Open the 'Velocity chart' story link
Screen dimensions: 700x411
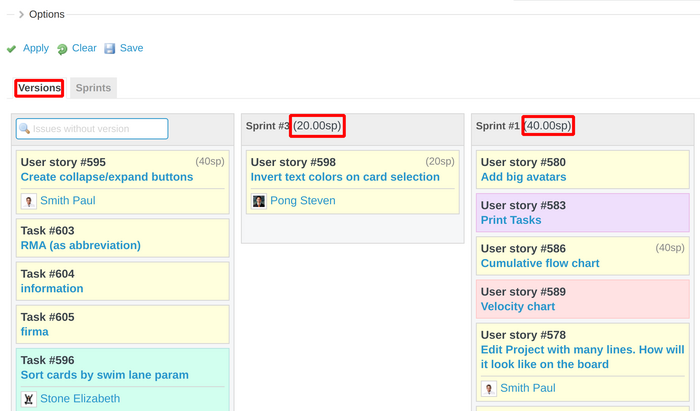coord(517,307)
